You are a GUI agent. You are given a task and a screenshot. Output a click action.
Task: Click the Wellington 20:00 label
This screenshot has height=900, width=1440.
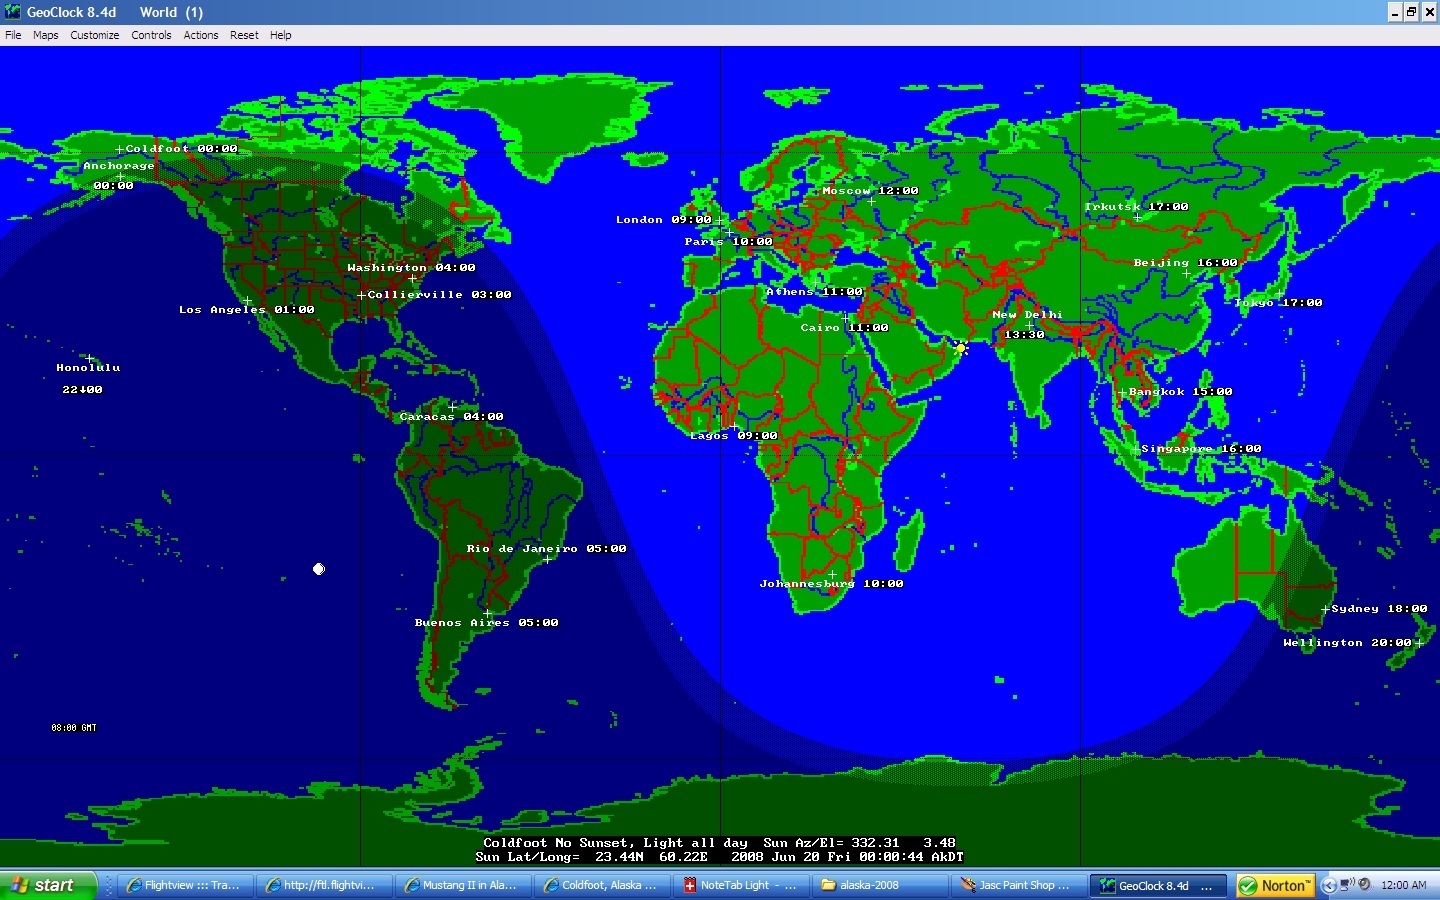(x=1347, y=643)
